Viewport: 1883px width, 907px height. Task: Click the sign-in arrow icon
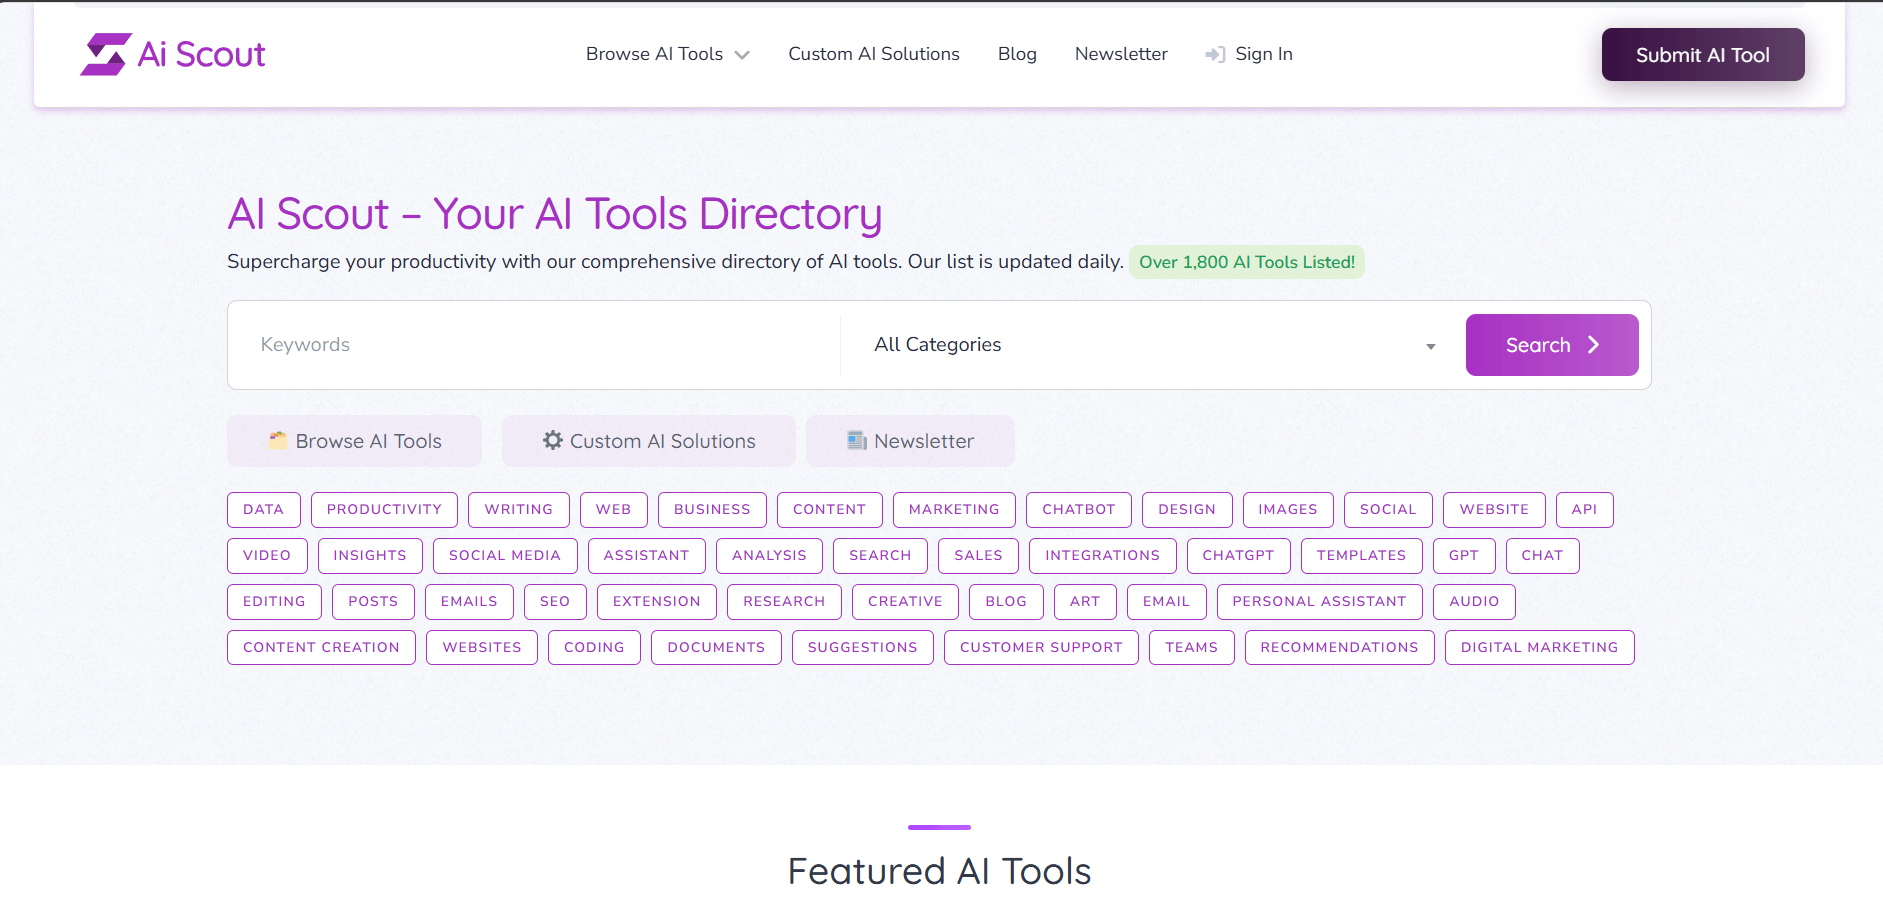1215,54
